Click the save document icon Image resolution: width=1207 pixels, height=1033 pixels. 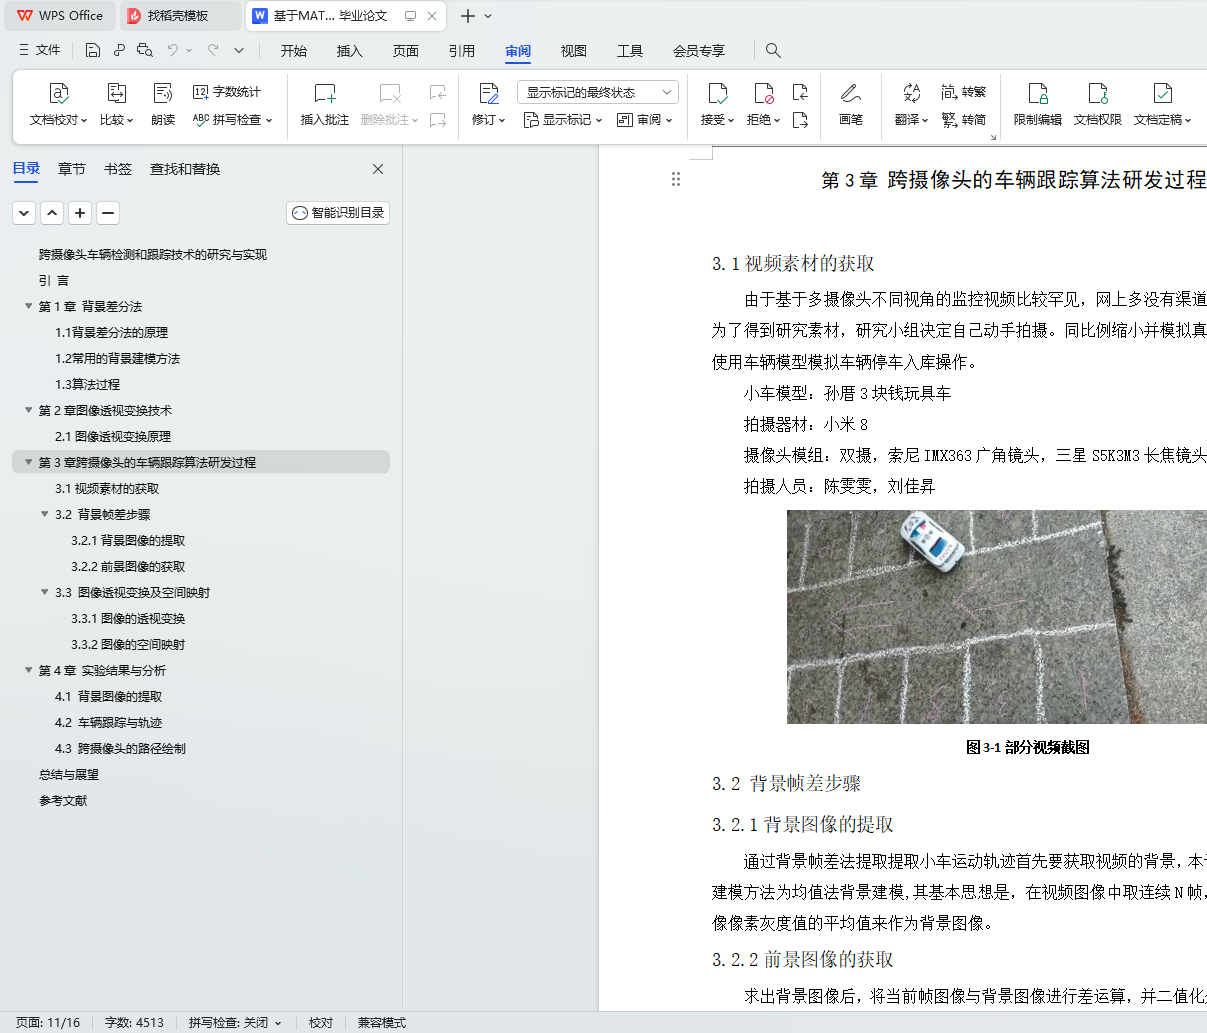point(93,50)
